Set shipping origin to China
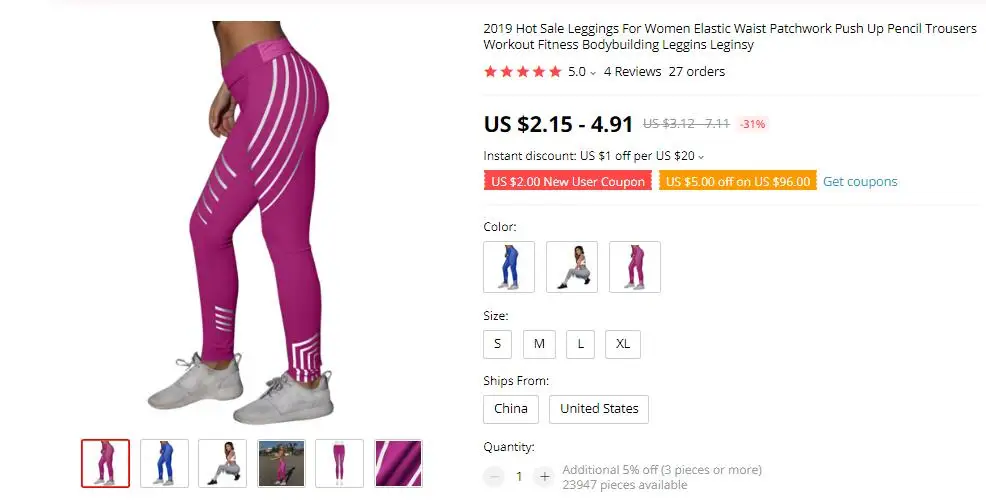 [511, 409]
